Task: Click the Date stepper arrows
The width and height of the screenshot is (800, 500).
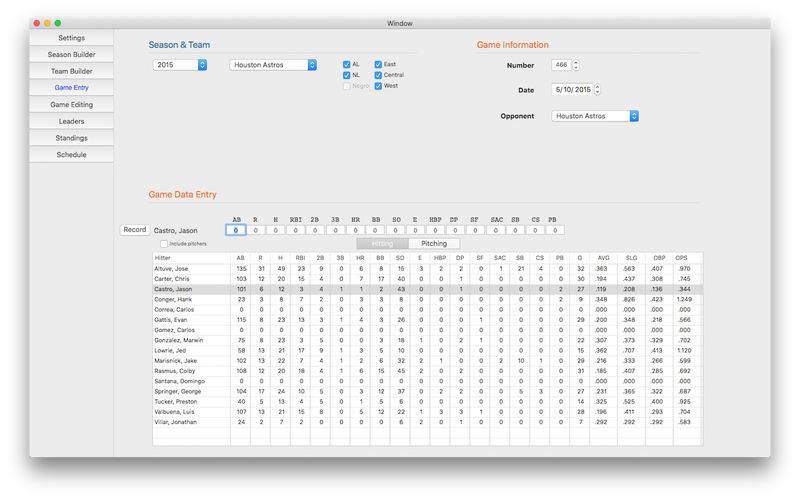Action: pos(597,90)
